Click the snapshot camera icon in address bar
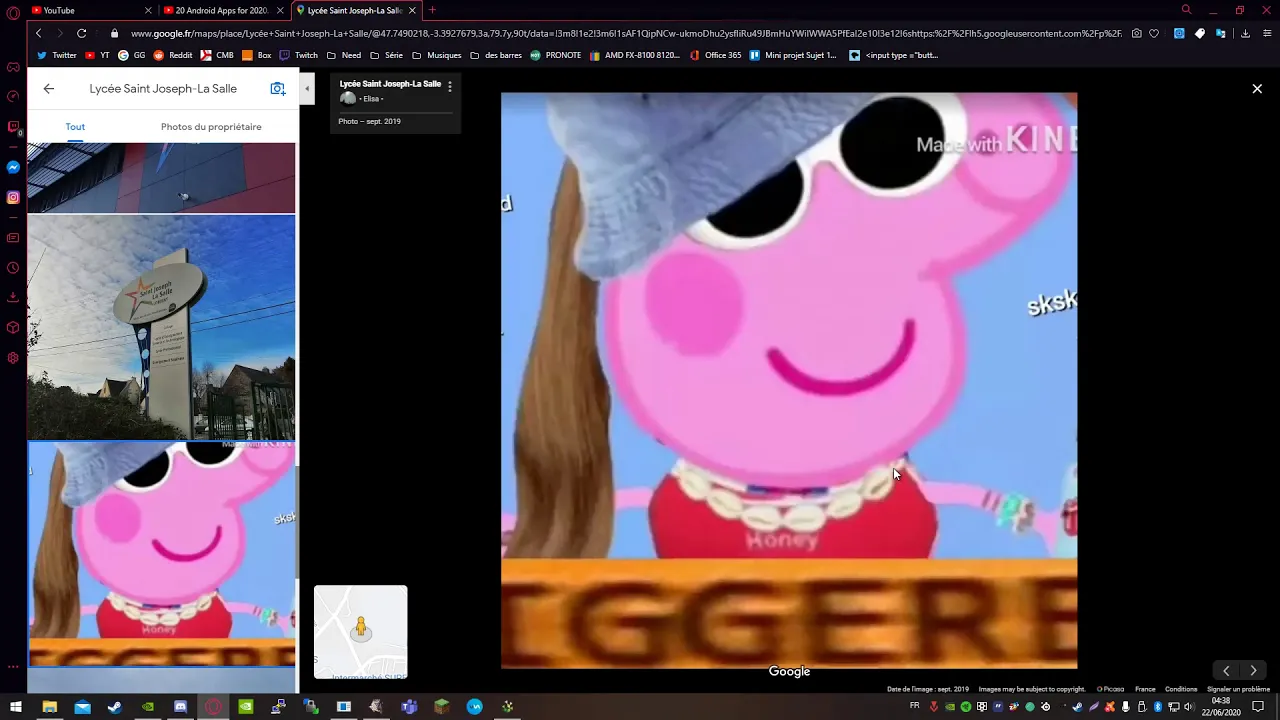 point(1137,33)
